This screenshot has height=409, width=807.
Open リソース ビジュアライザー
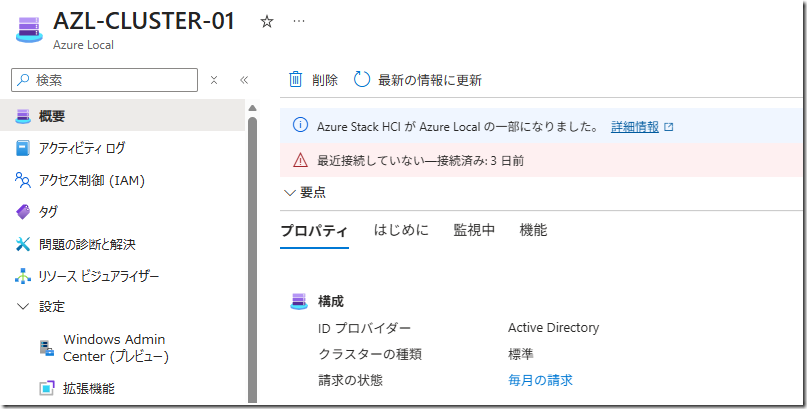(x=98, y=276)
